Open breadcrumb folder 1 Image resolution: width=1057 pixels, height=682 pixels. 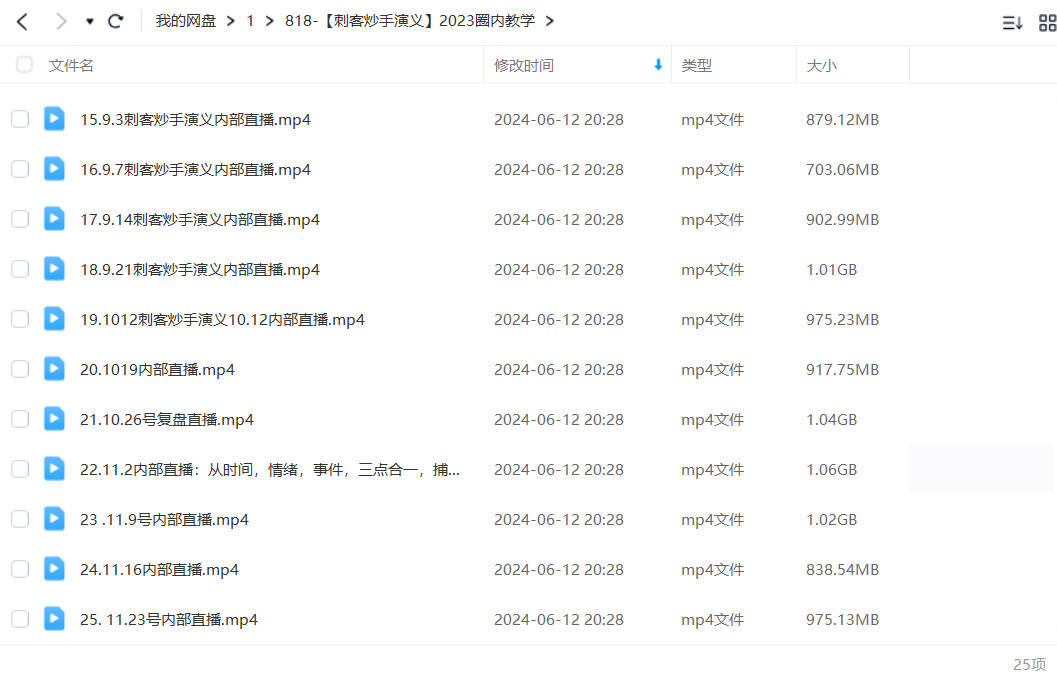250,21
